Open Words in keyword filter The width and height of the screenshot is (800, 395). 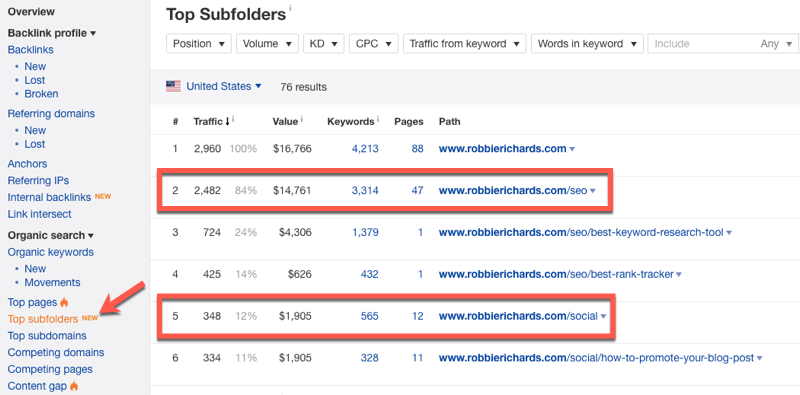click(587, 44)
